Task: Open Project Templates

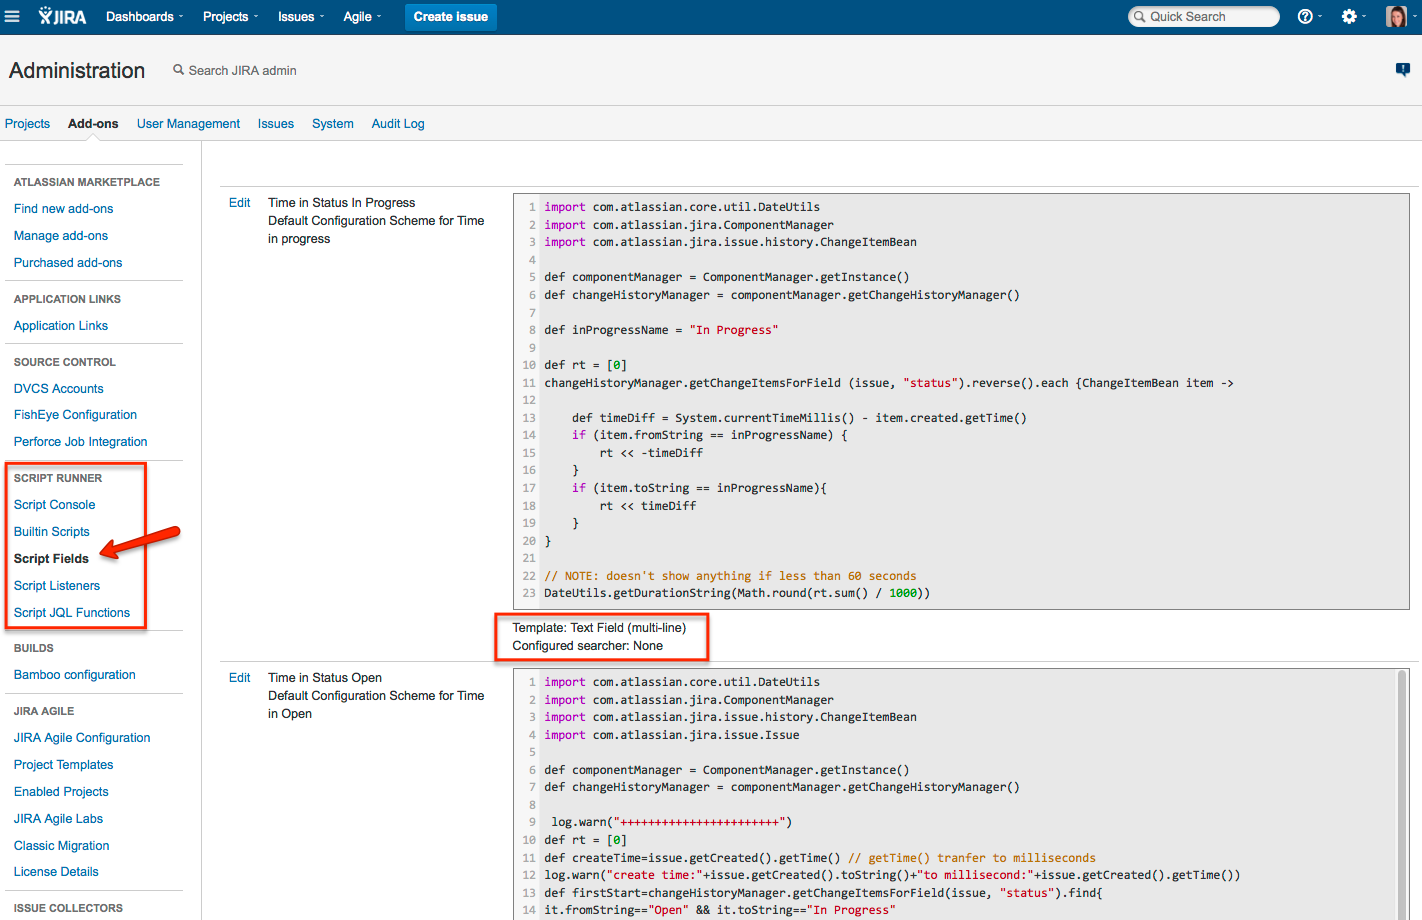Action: coord(64,764)
